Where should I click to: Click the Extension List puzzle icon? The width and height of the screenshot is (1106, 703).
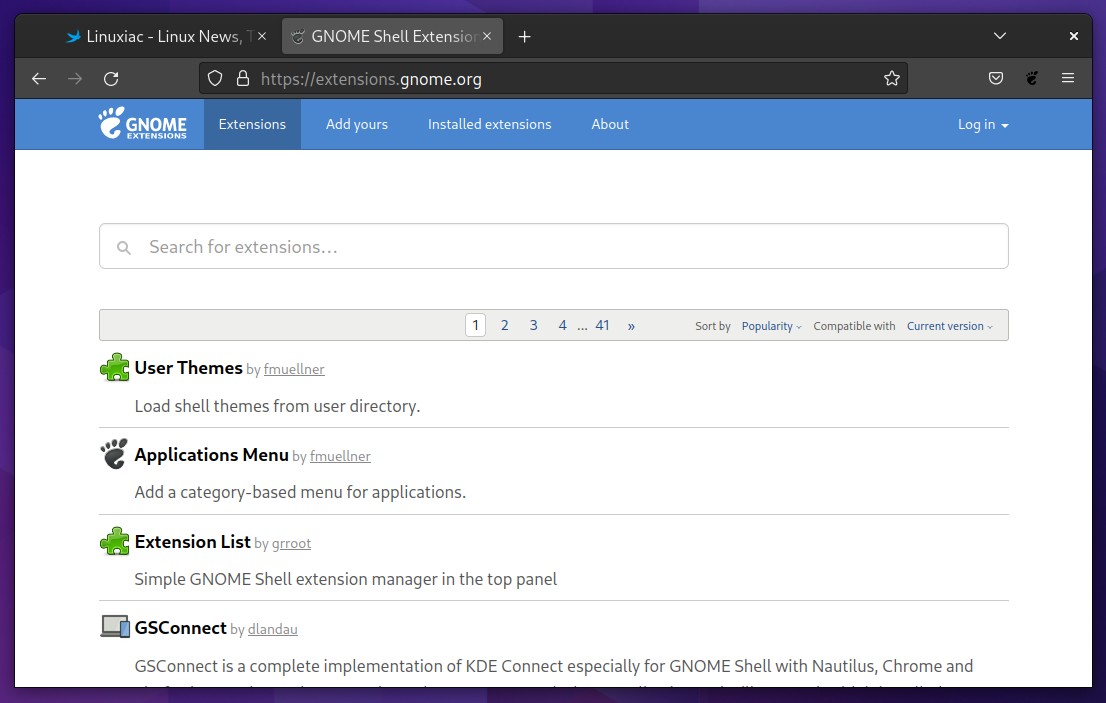pyautogui.click(x=114, y=541)
